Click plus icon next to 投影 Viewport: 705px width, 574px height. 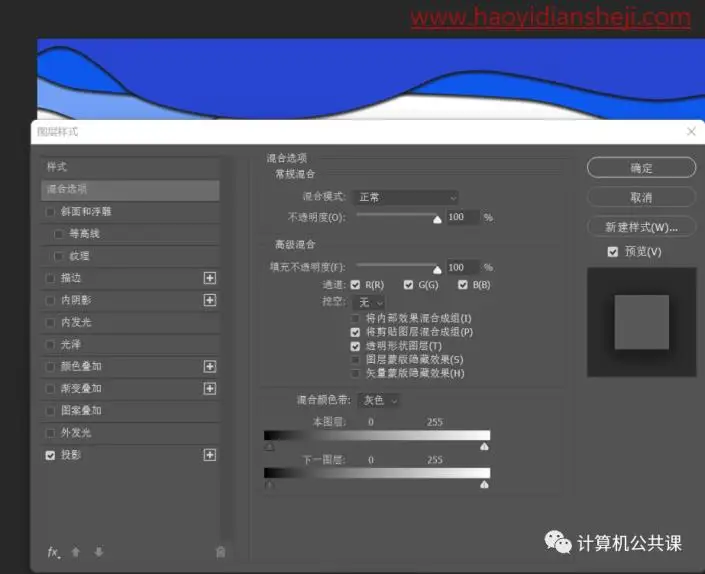coord(210,455)
